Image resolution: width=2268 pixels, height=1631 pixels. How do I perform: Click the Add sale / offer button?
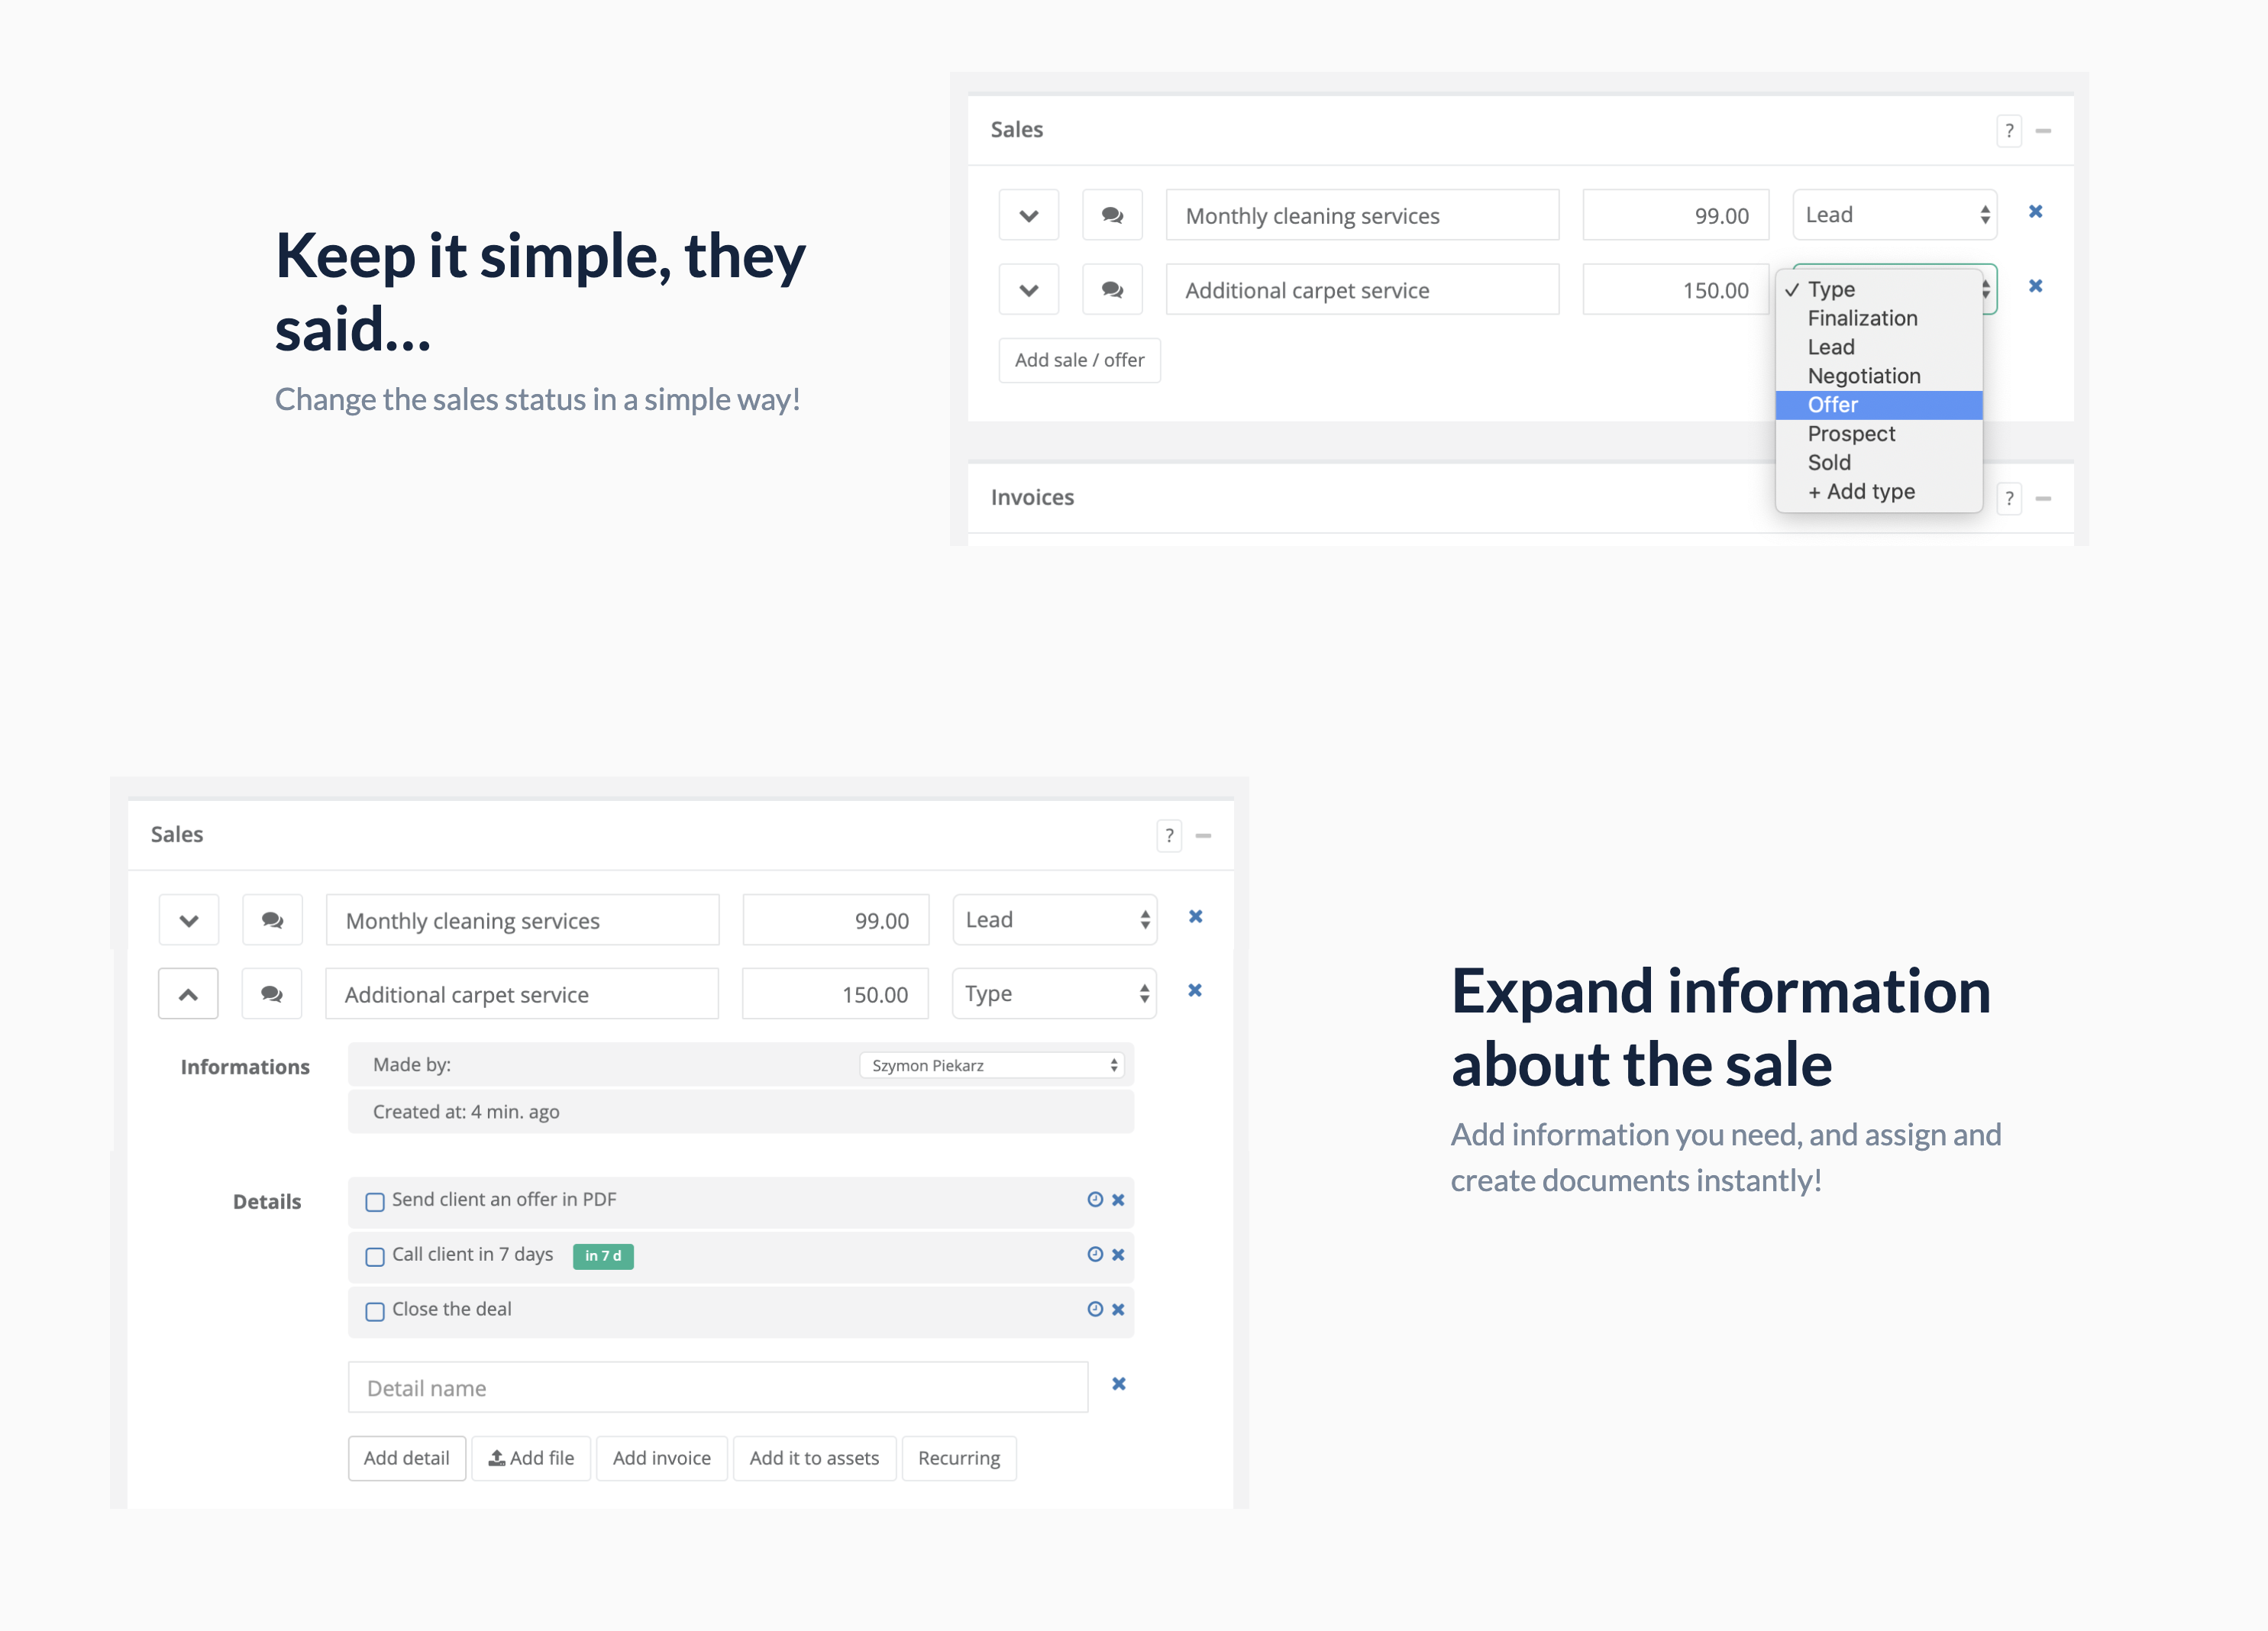1079,360
